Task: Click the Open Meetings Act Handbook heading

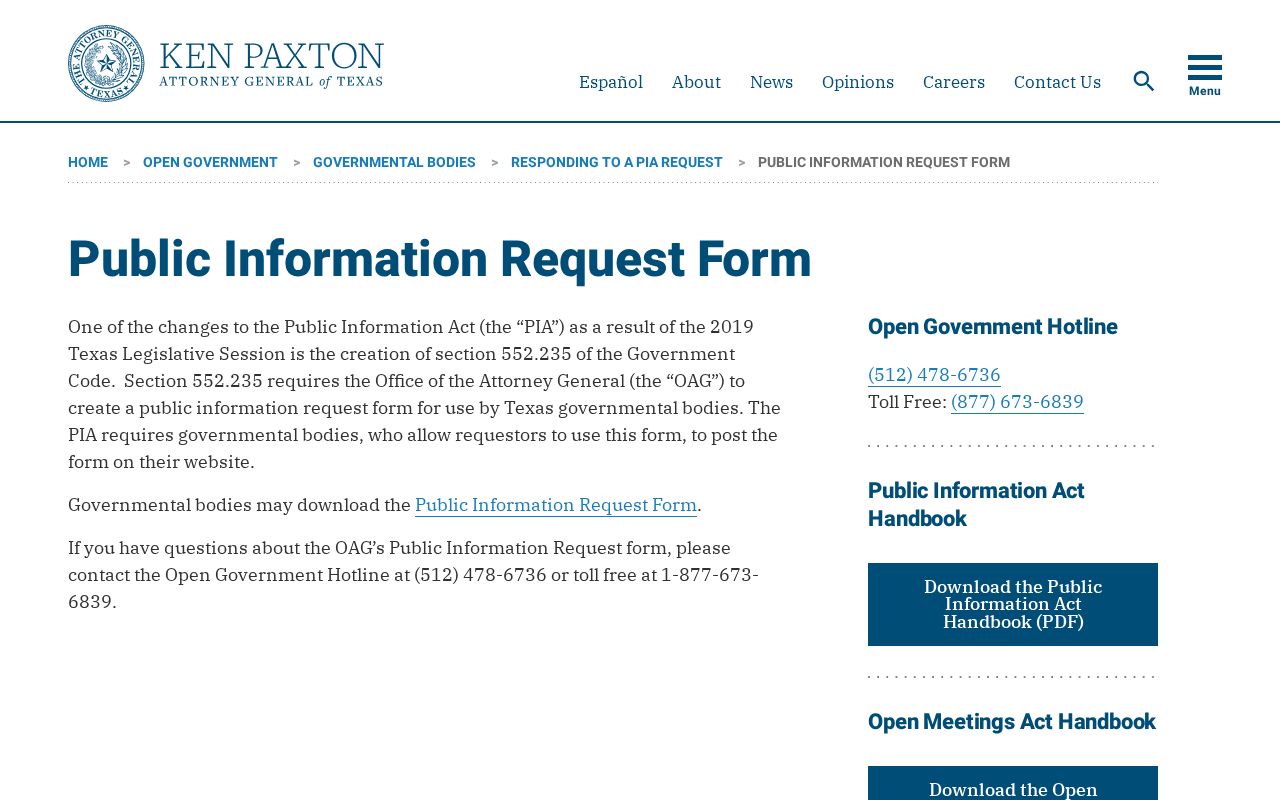Action: [x=1012, y=722]
